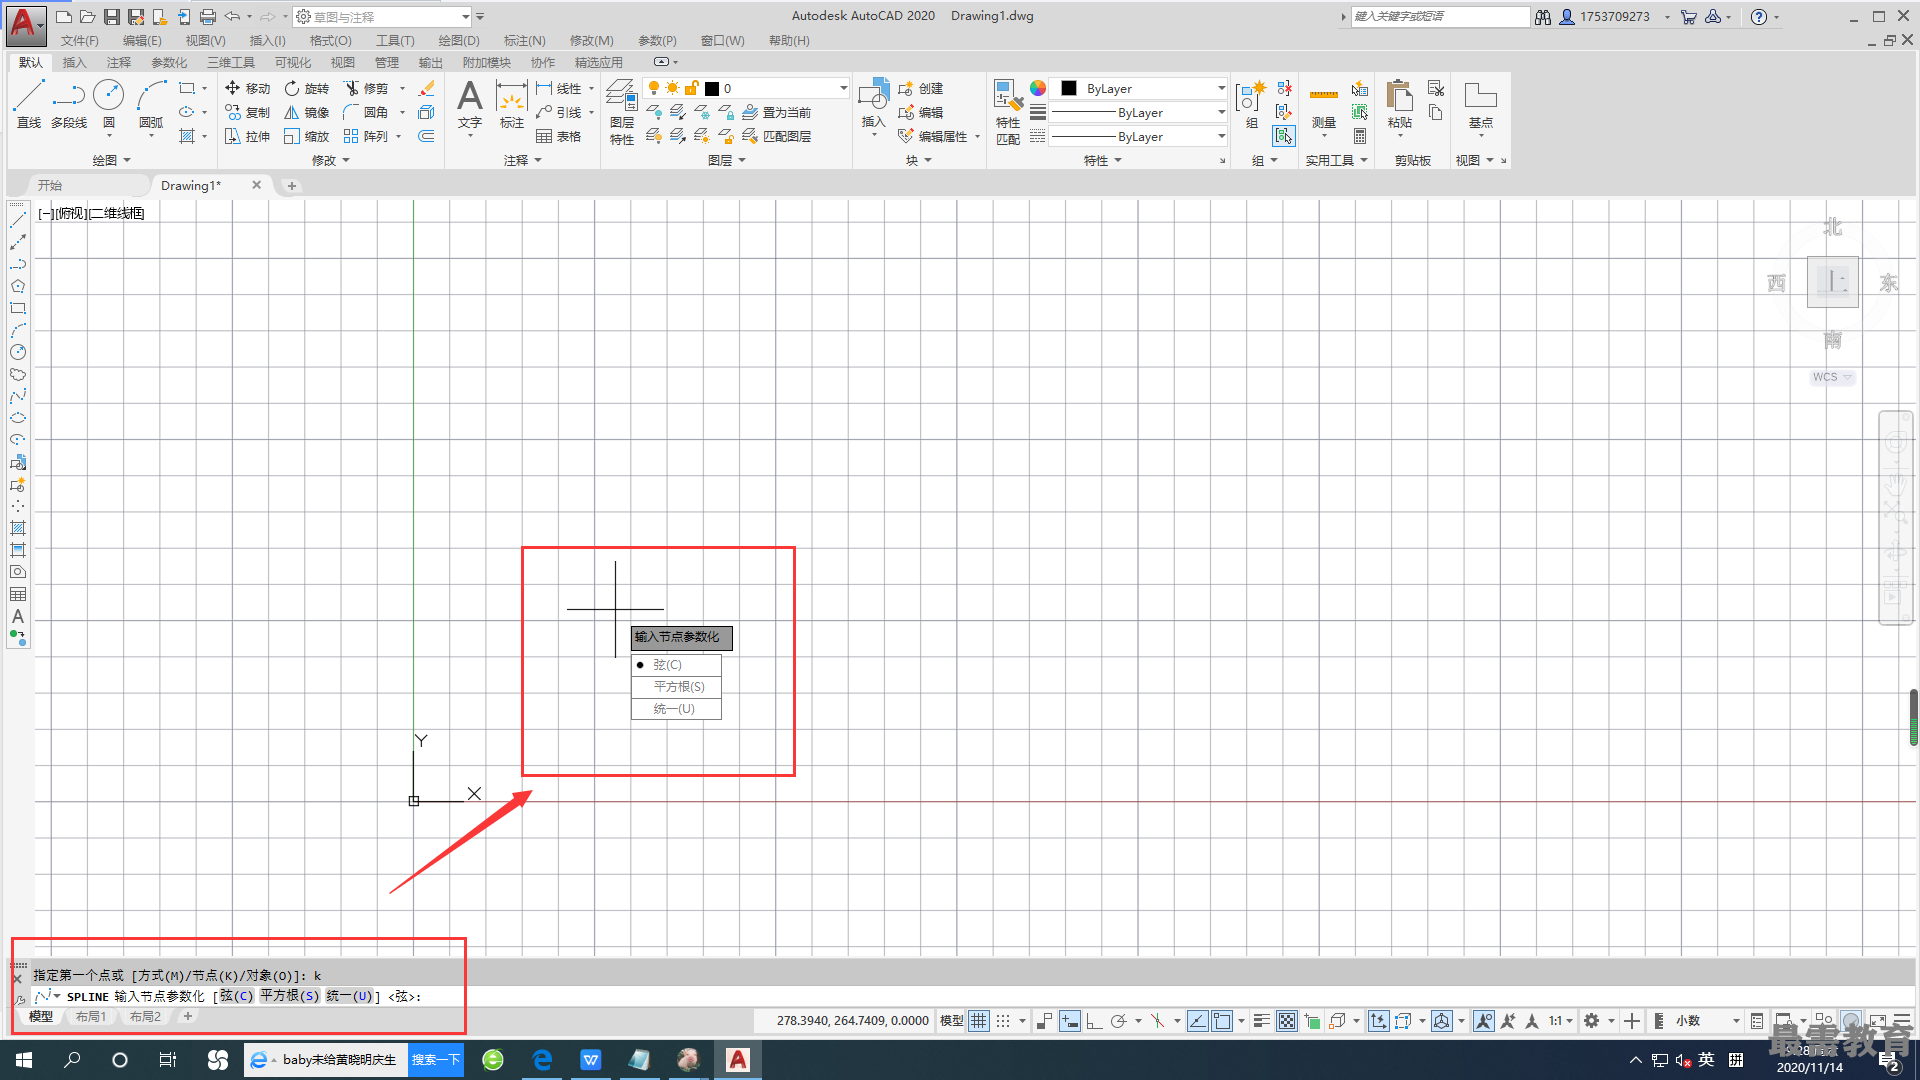Open the 绘图(D) menu
The width and height of the screenshot is (1920, 1080).
tap(459, 40)
